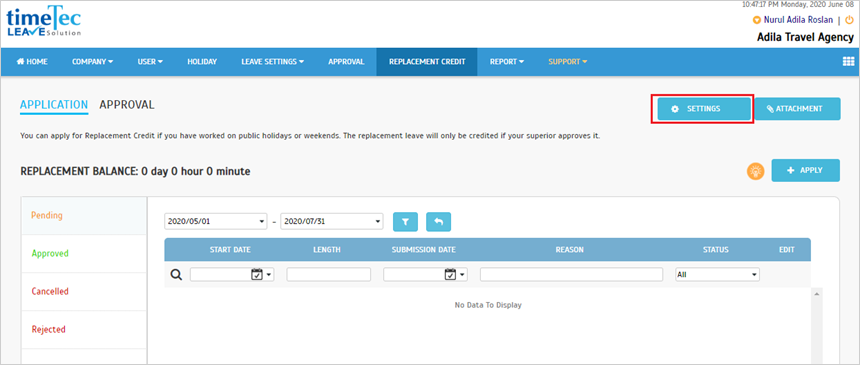Open the Attachment button
Viewport: 860px width, 365px height.
tap(797, 109)
